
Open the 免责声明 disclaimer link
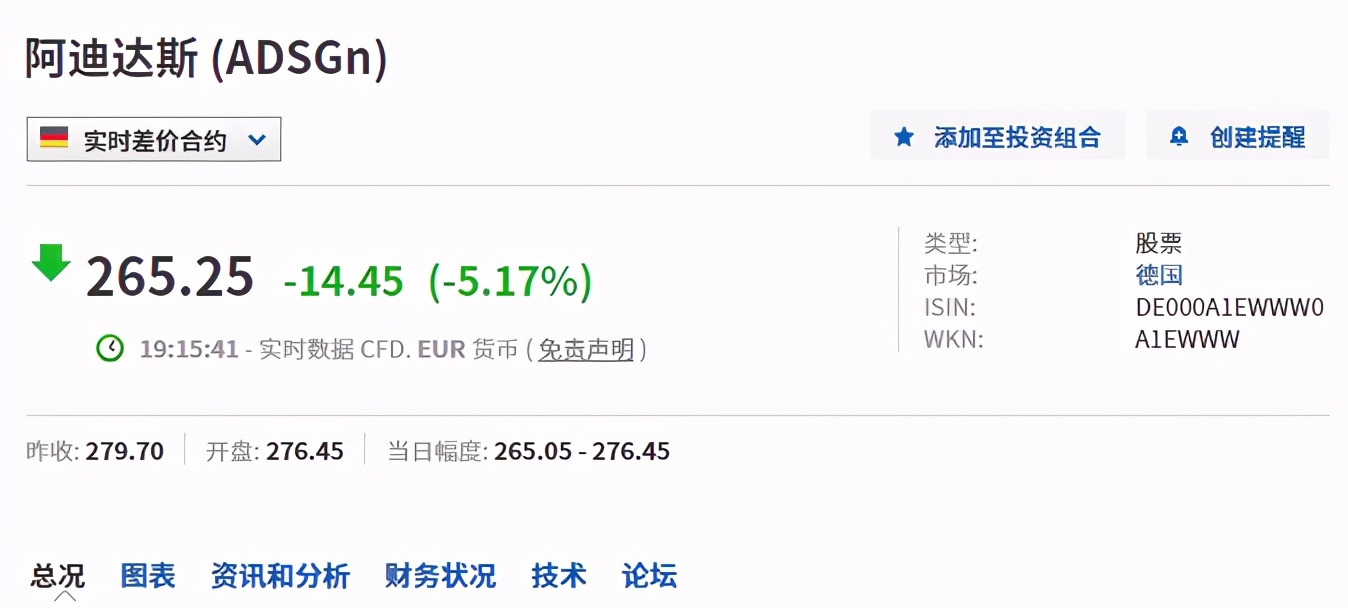[x=586, y=350]
